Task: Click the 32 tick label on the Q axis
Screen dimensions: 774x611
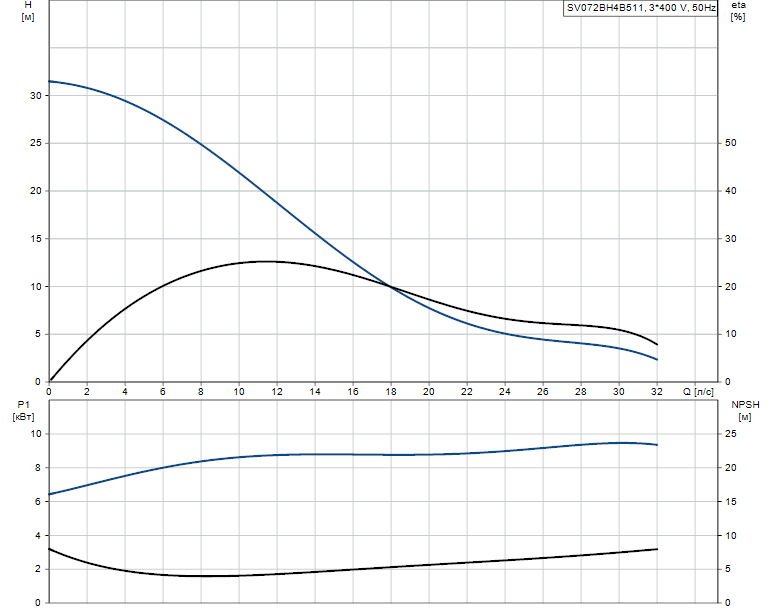Action: point(657,392)
